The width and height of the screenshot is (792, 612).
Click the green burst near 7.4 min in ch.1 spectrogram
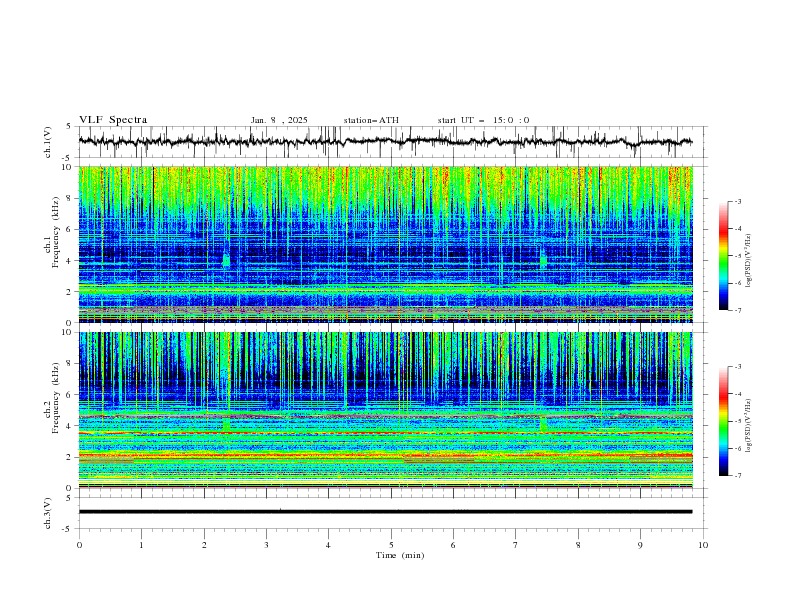point(543,260)
